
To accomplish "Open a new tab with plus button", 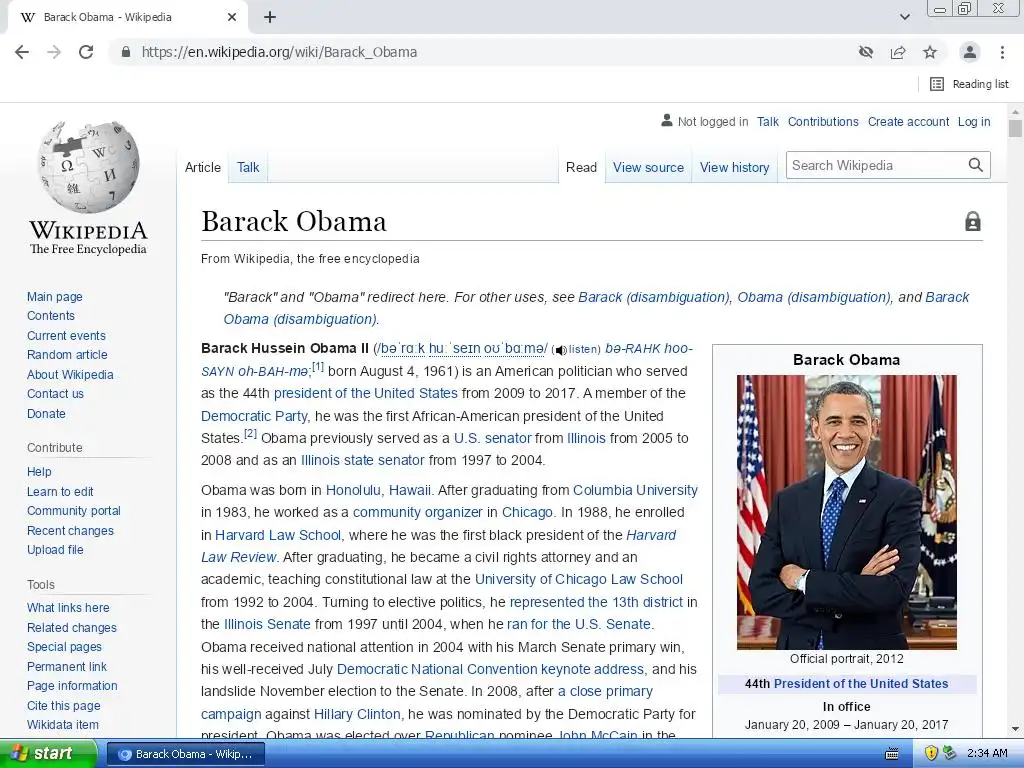I will pos(270,17).
